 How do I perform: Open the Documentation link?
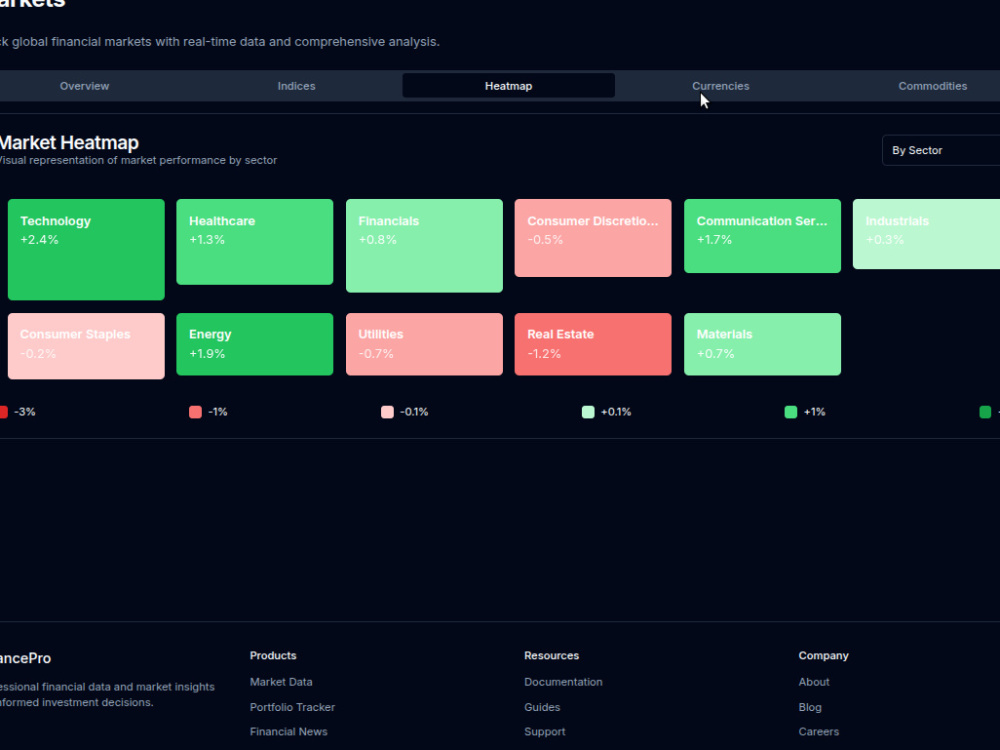pyautogui.click(x=563, y=682)
